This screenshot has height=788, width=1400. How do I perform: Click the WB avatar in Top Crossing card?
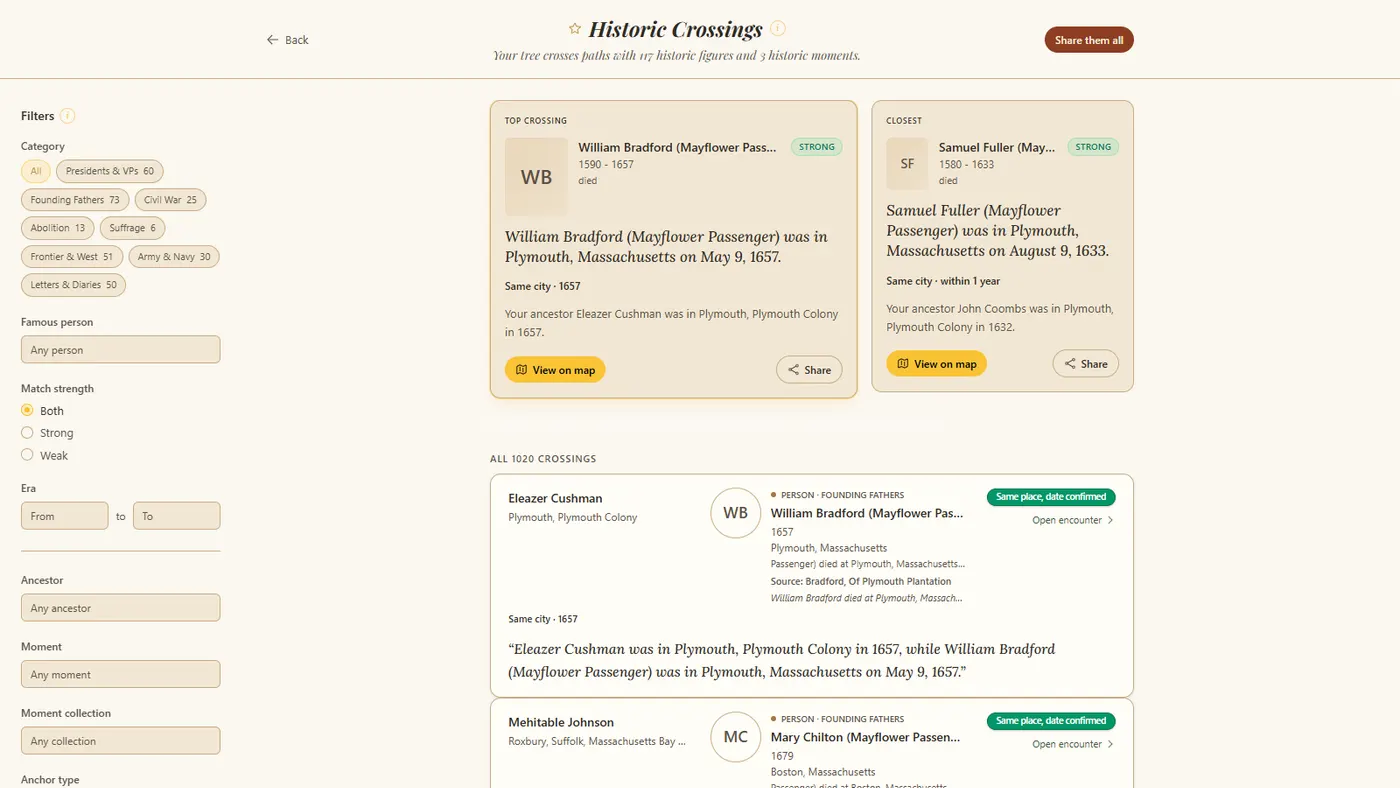(x=536, y=177)
